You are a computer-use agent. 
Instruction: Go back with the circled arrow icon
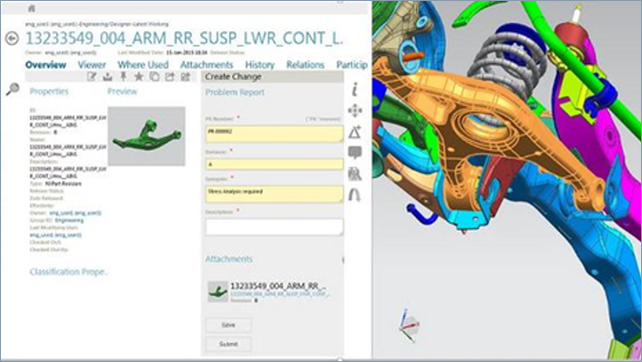(x=12, y=38)
